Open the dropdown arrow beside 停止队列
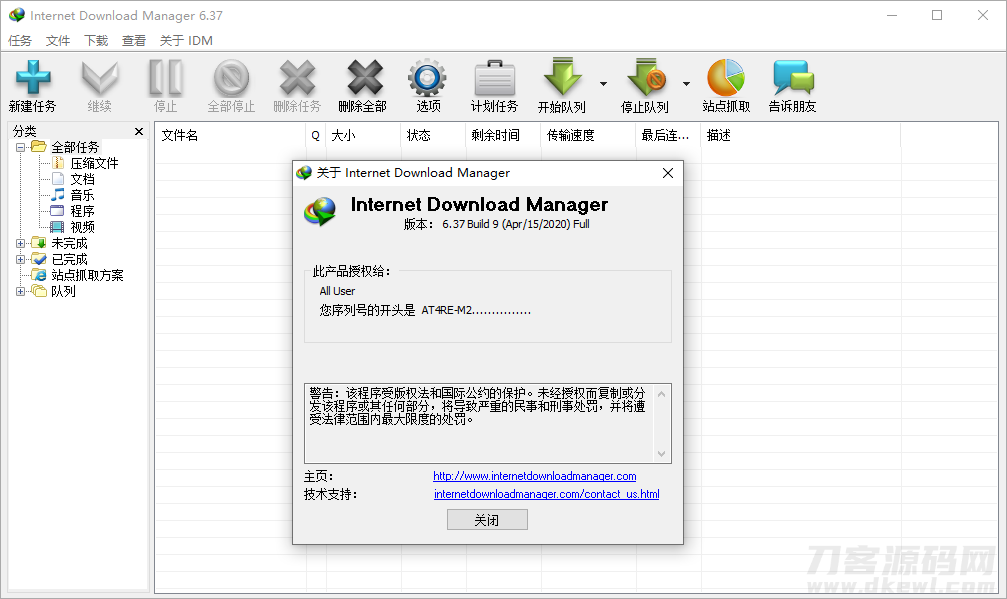The width and height of the screenshot is (1007, 599). pyautogui.click(x=687, y=84)
